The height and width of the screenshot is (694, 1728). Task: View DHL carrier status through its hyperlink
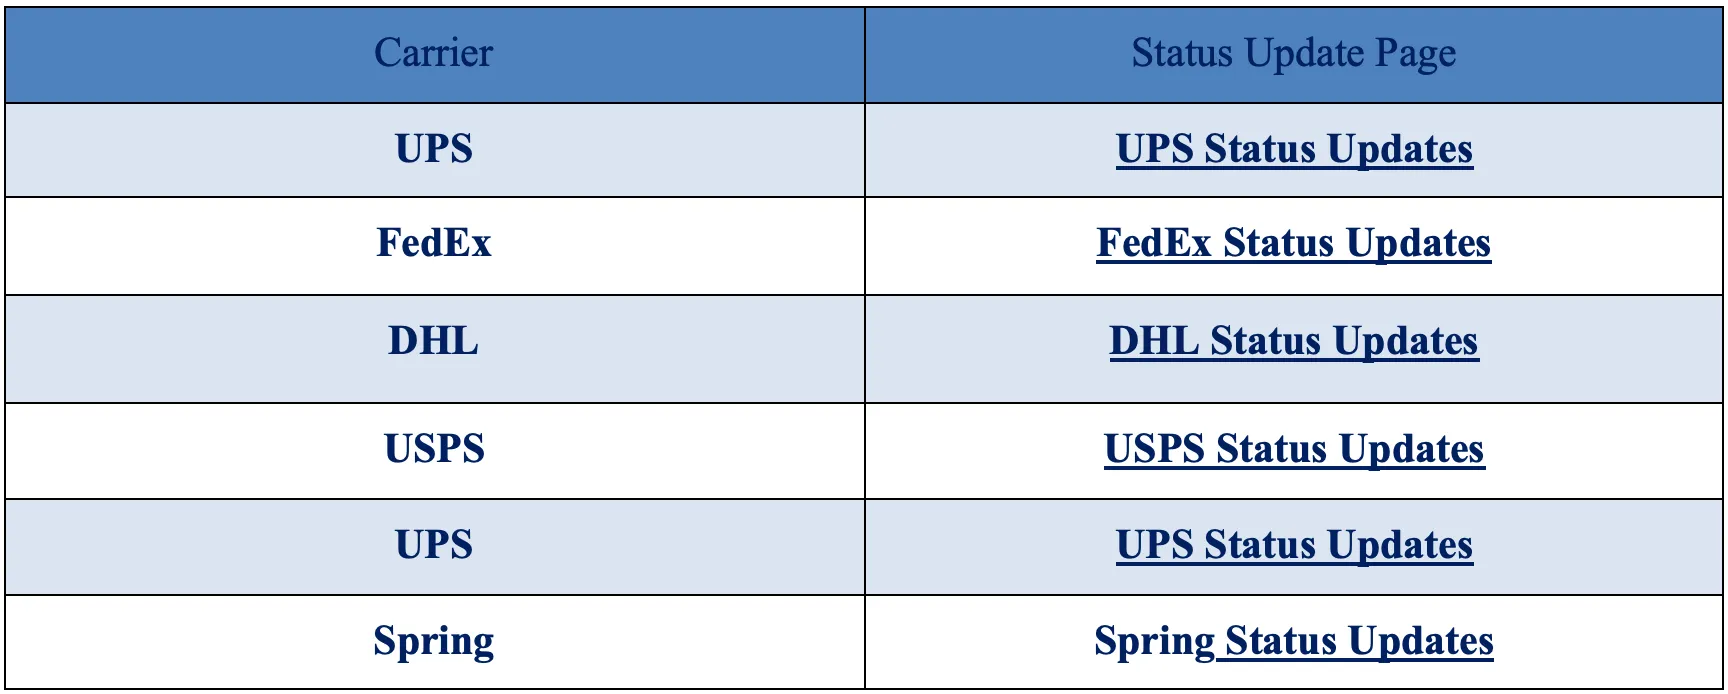1293,341
